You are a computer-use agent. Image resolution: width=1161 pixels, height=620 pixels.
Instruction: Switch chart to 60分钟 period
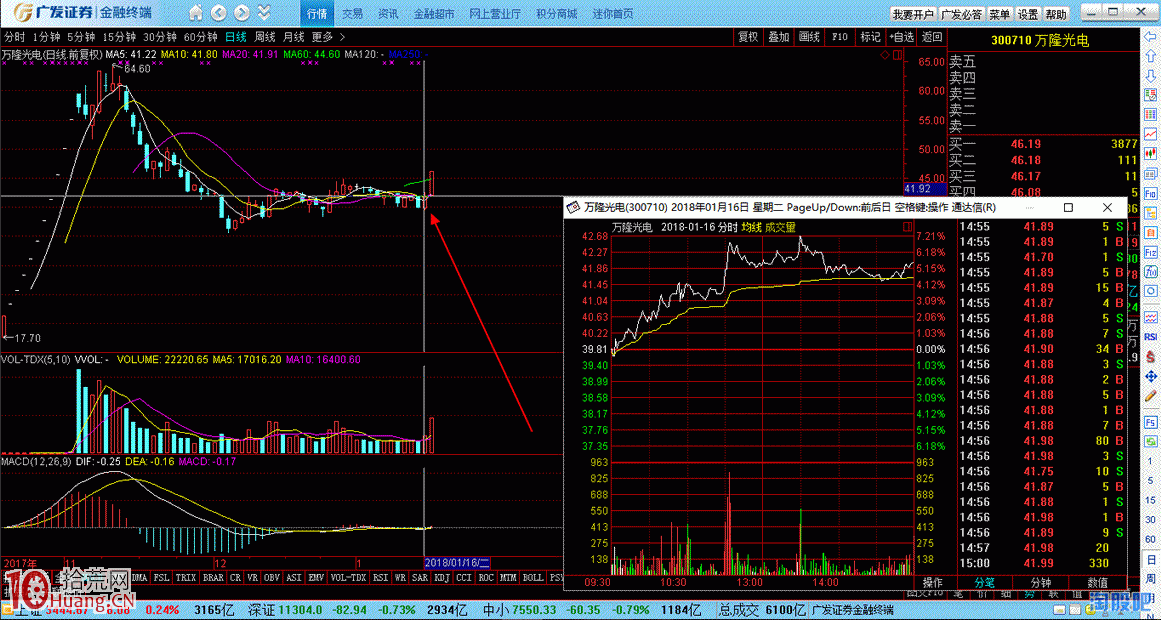(x=201, y=37)
